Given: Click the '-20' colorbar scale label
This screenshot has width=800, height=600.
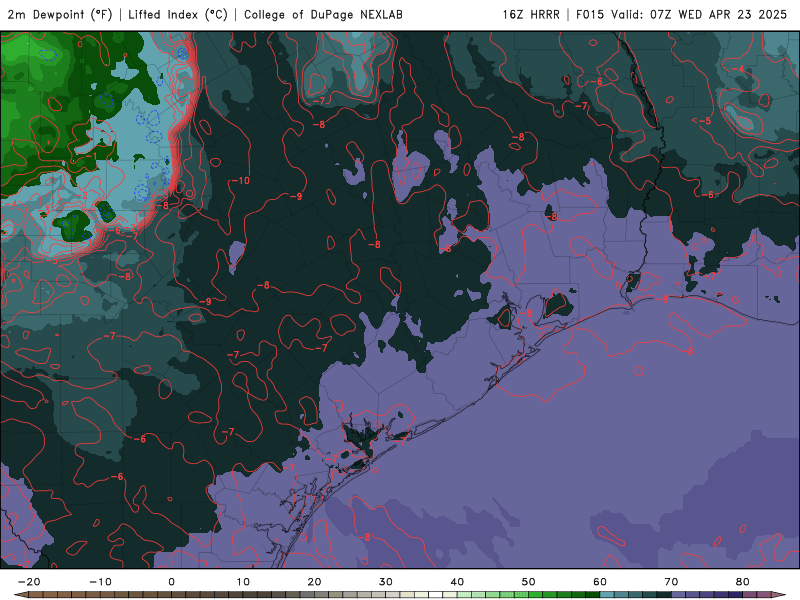Looking at the screenshot, I should pyautogui.click(x=29, y=582).
